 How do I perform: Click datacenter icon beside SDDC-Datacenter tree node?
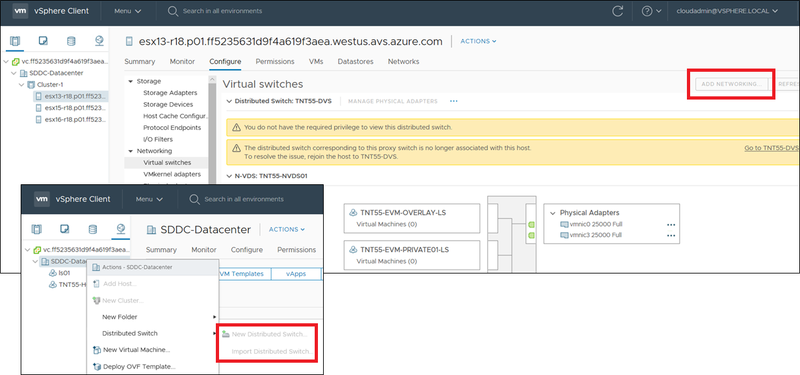click(23, 73)
